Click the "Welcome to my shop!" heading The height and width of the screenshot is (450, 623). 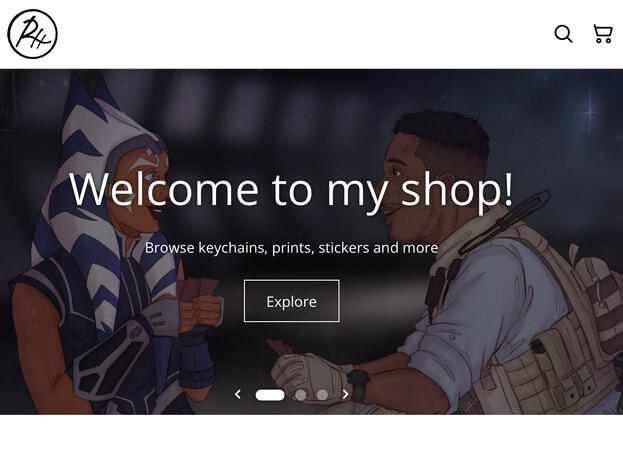pos(292,190)
